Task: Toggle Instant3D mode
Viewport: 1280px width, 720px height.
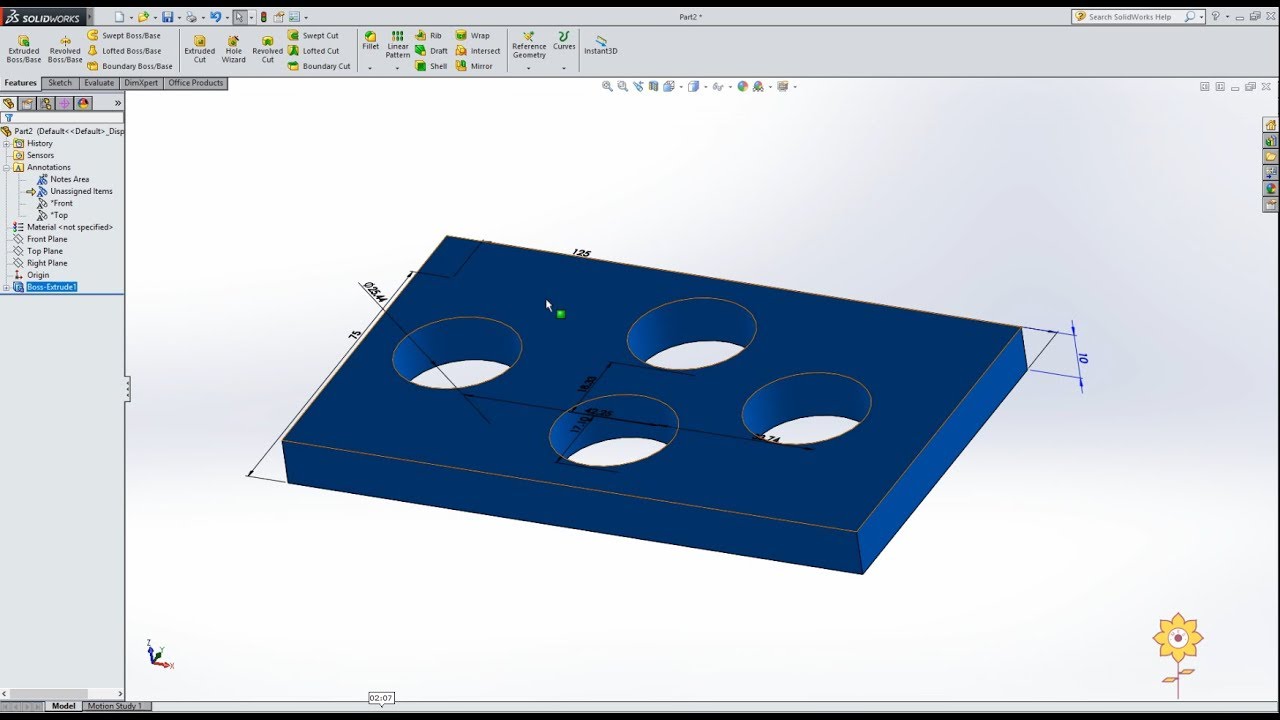Action: point(601,45)
